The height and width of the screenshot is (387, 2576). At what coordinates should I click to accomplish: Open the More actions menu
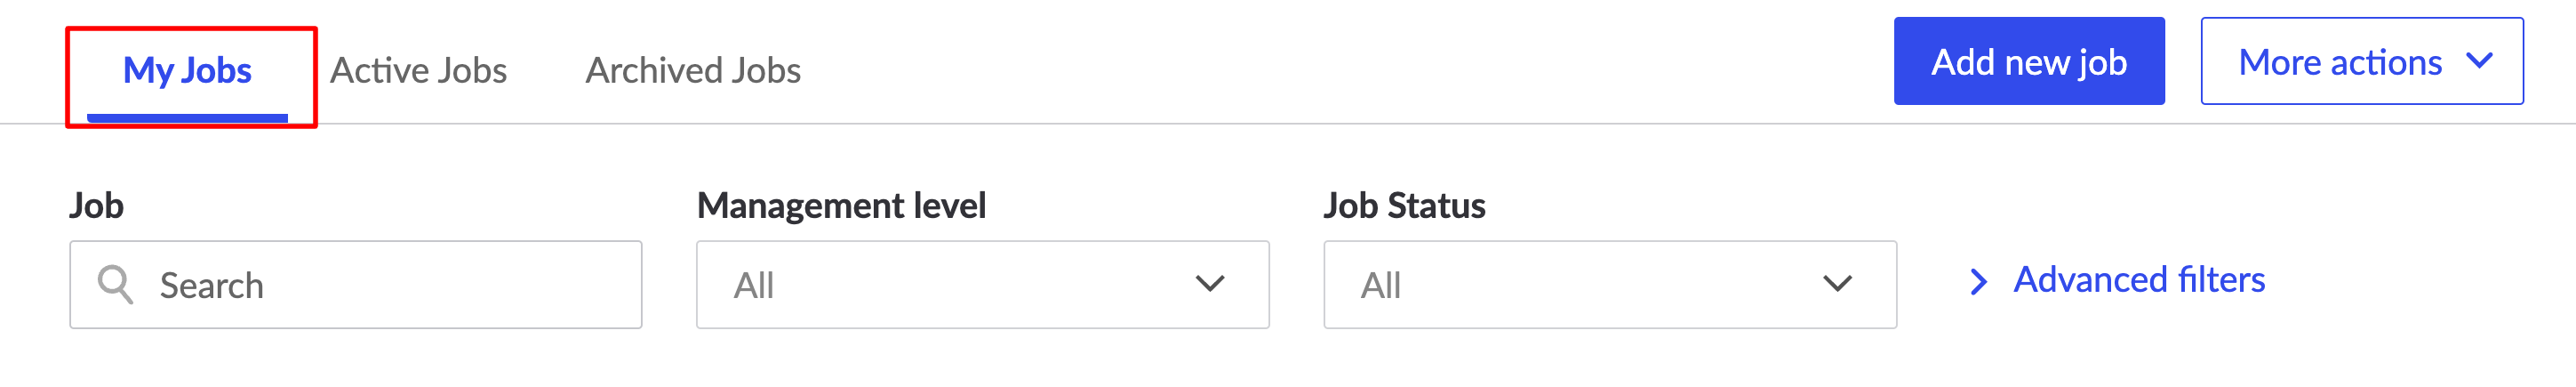(x=2361, y=61)
